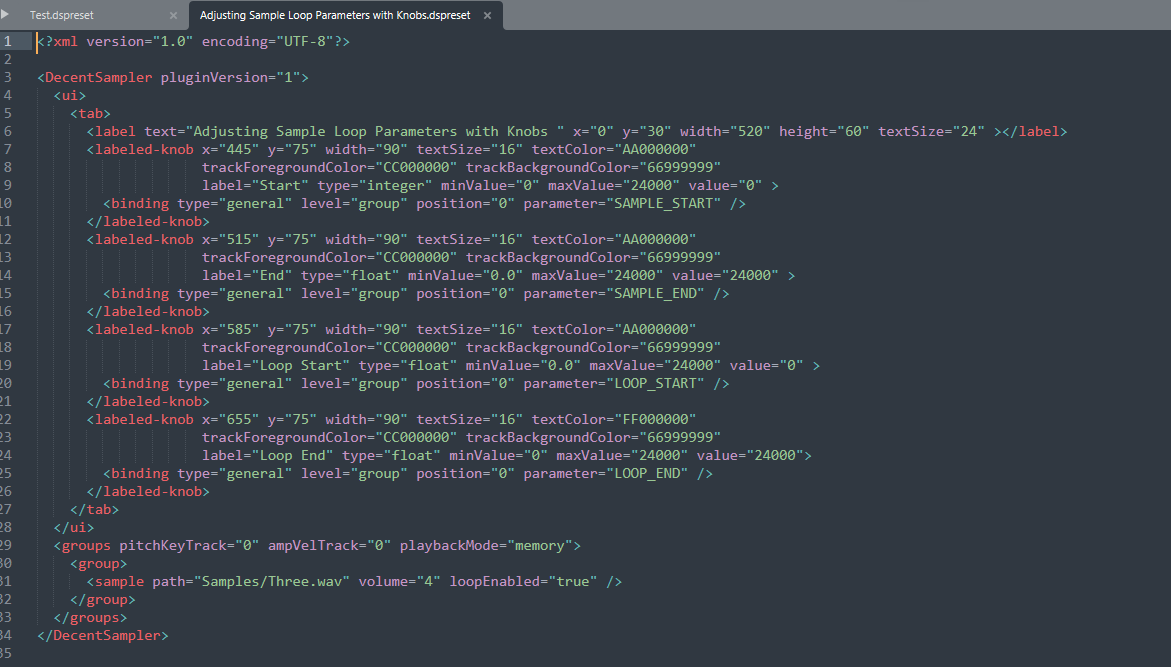Click the closing </group> tag
This screenshot has width=1171, height=667.
click(x=102, y=599)
